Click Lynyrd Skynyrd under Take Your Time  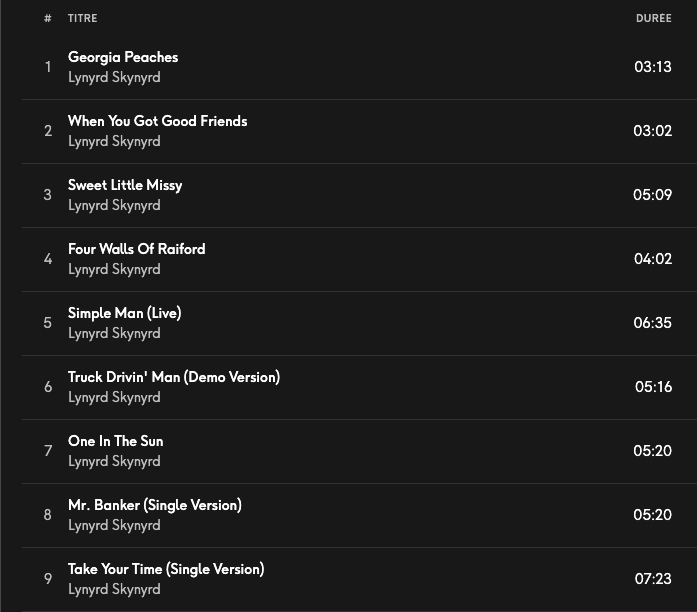[x=114, y=589]
